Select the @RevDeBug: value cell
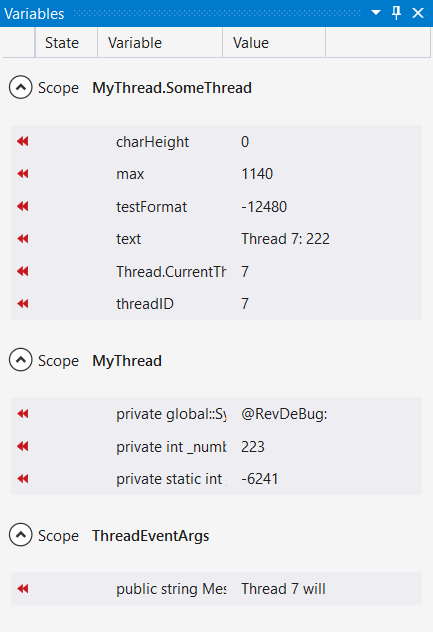 click(x=284, y=414)
